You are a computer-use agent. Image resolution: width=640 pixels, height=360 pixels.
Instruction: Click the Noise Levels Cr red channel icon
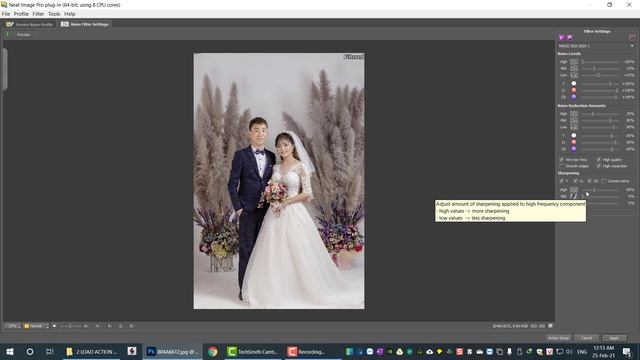click(x=573, y=90)
